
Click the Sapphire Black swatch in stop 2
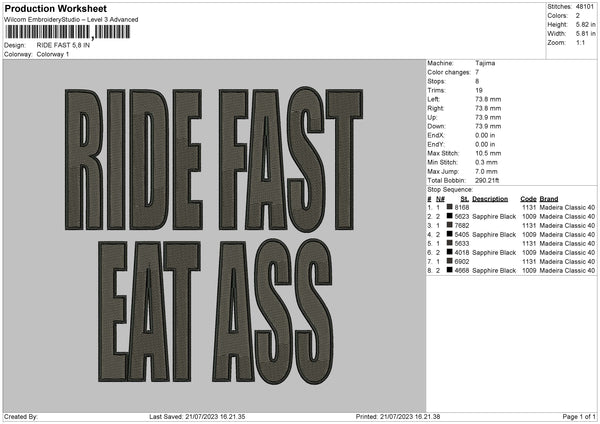point(450,216)
